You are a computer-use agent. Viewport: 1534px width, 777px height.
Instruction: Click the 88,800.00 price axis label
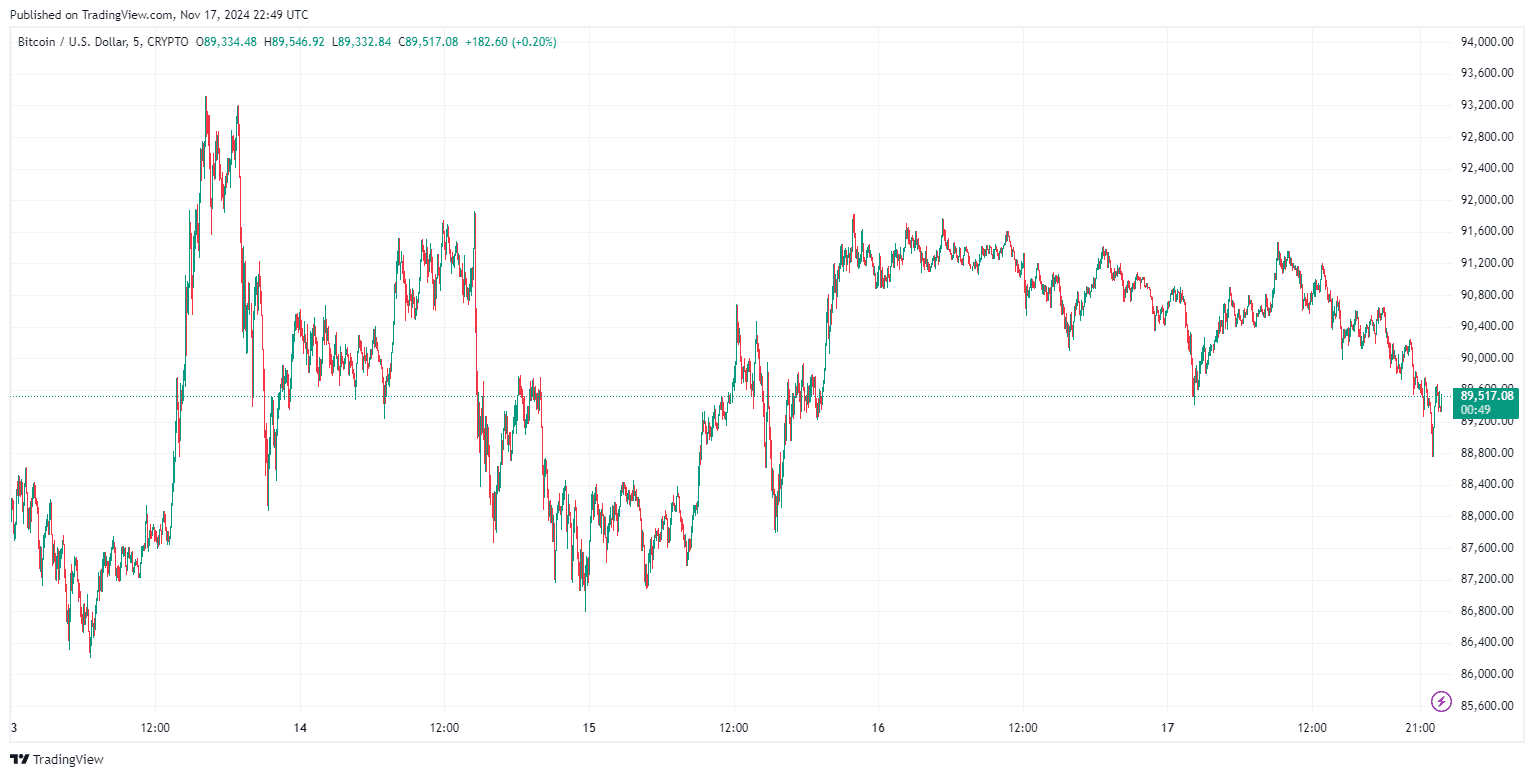pos(1485,453)
